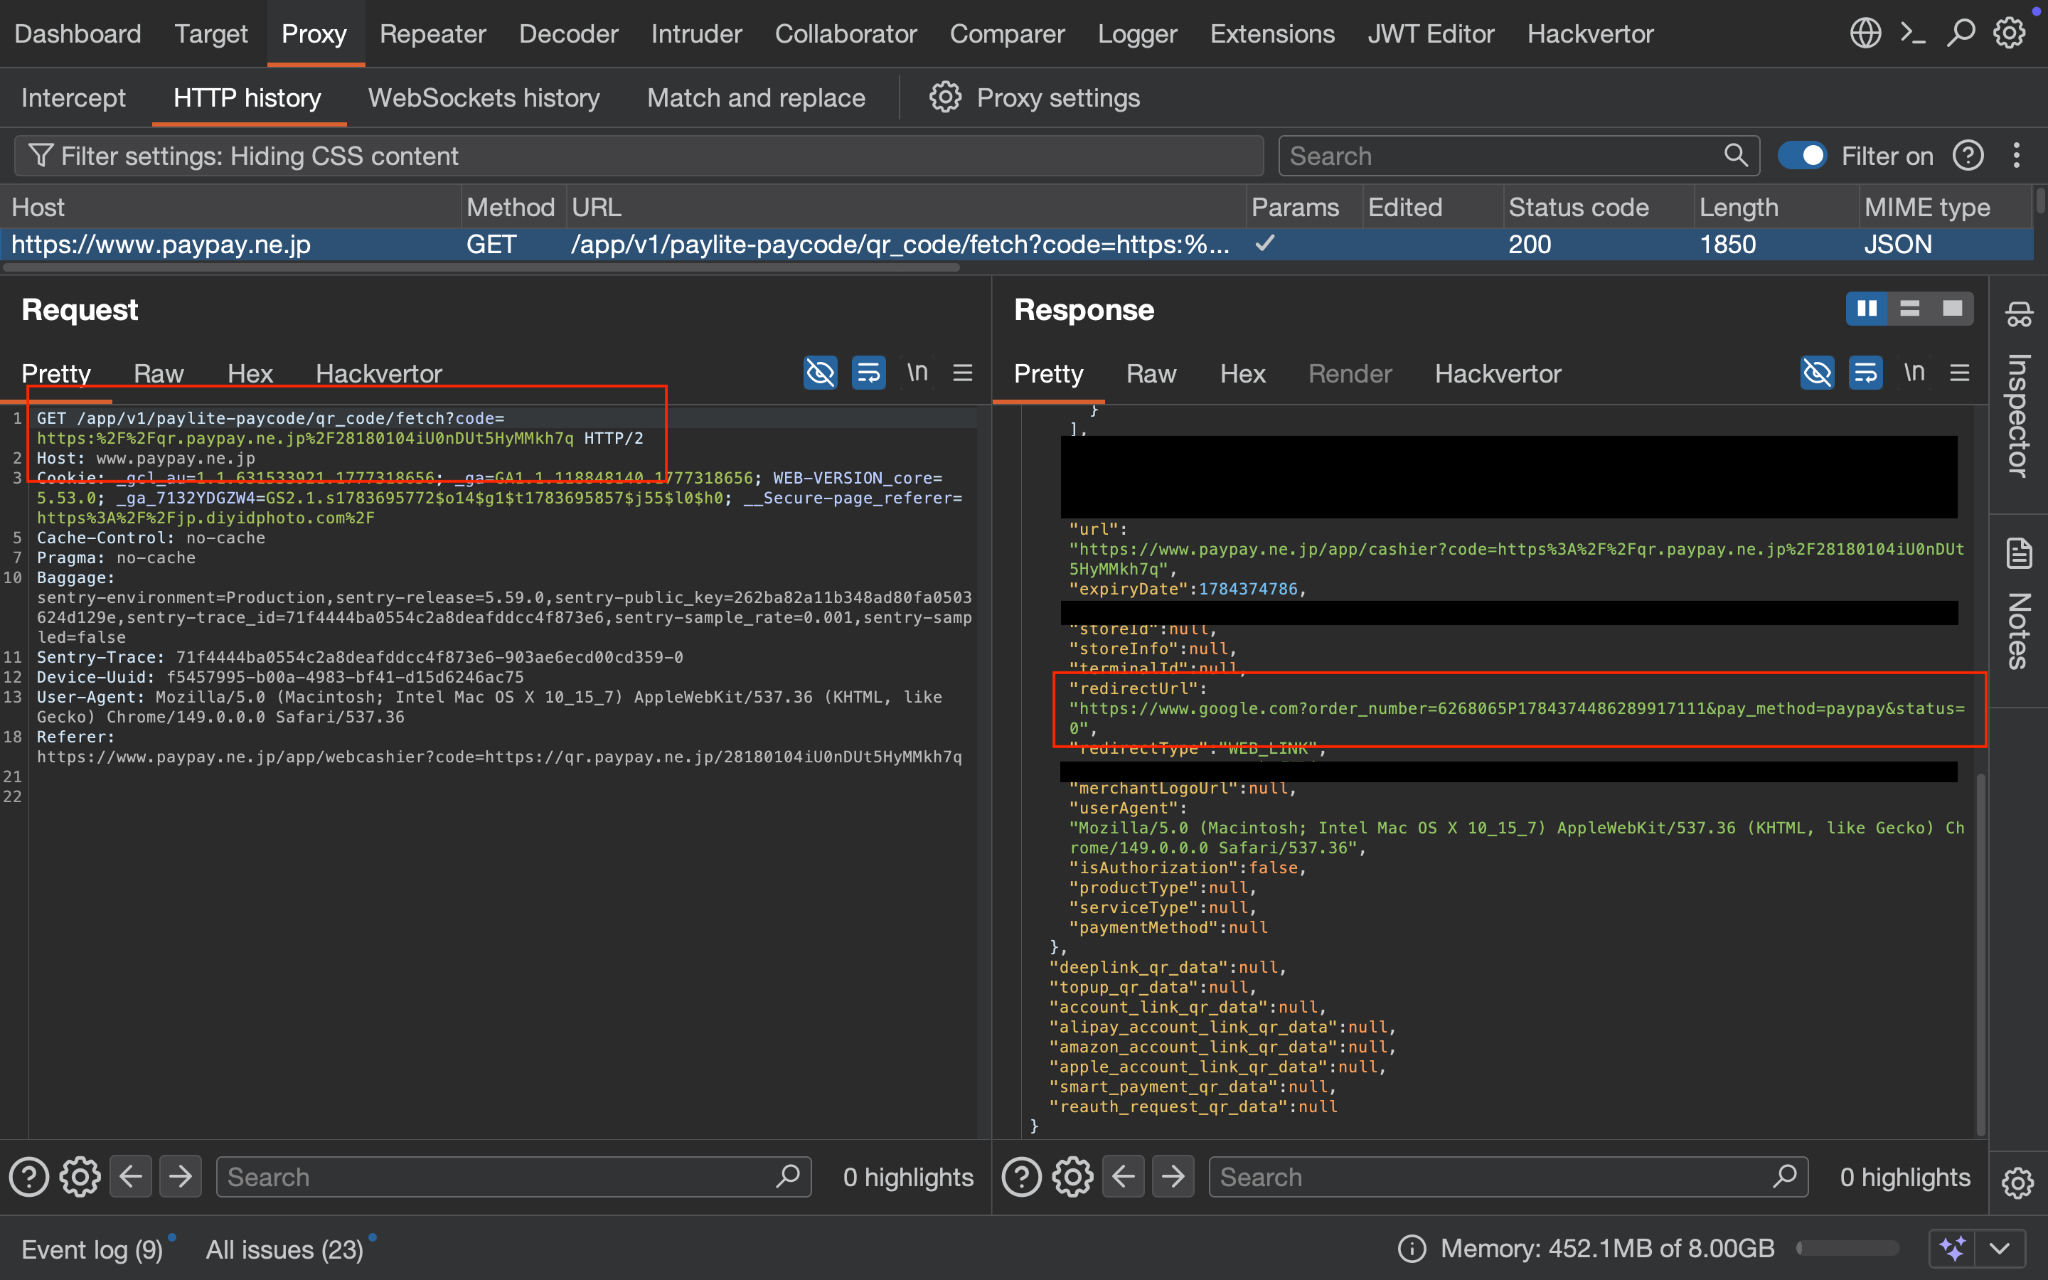The width and height of the screenshot is (2048, 1280).
Task: Click the history table horizontal scrollbar
Action: pos(482,268)
